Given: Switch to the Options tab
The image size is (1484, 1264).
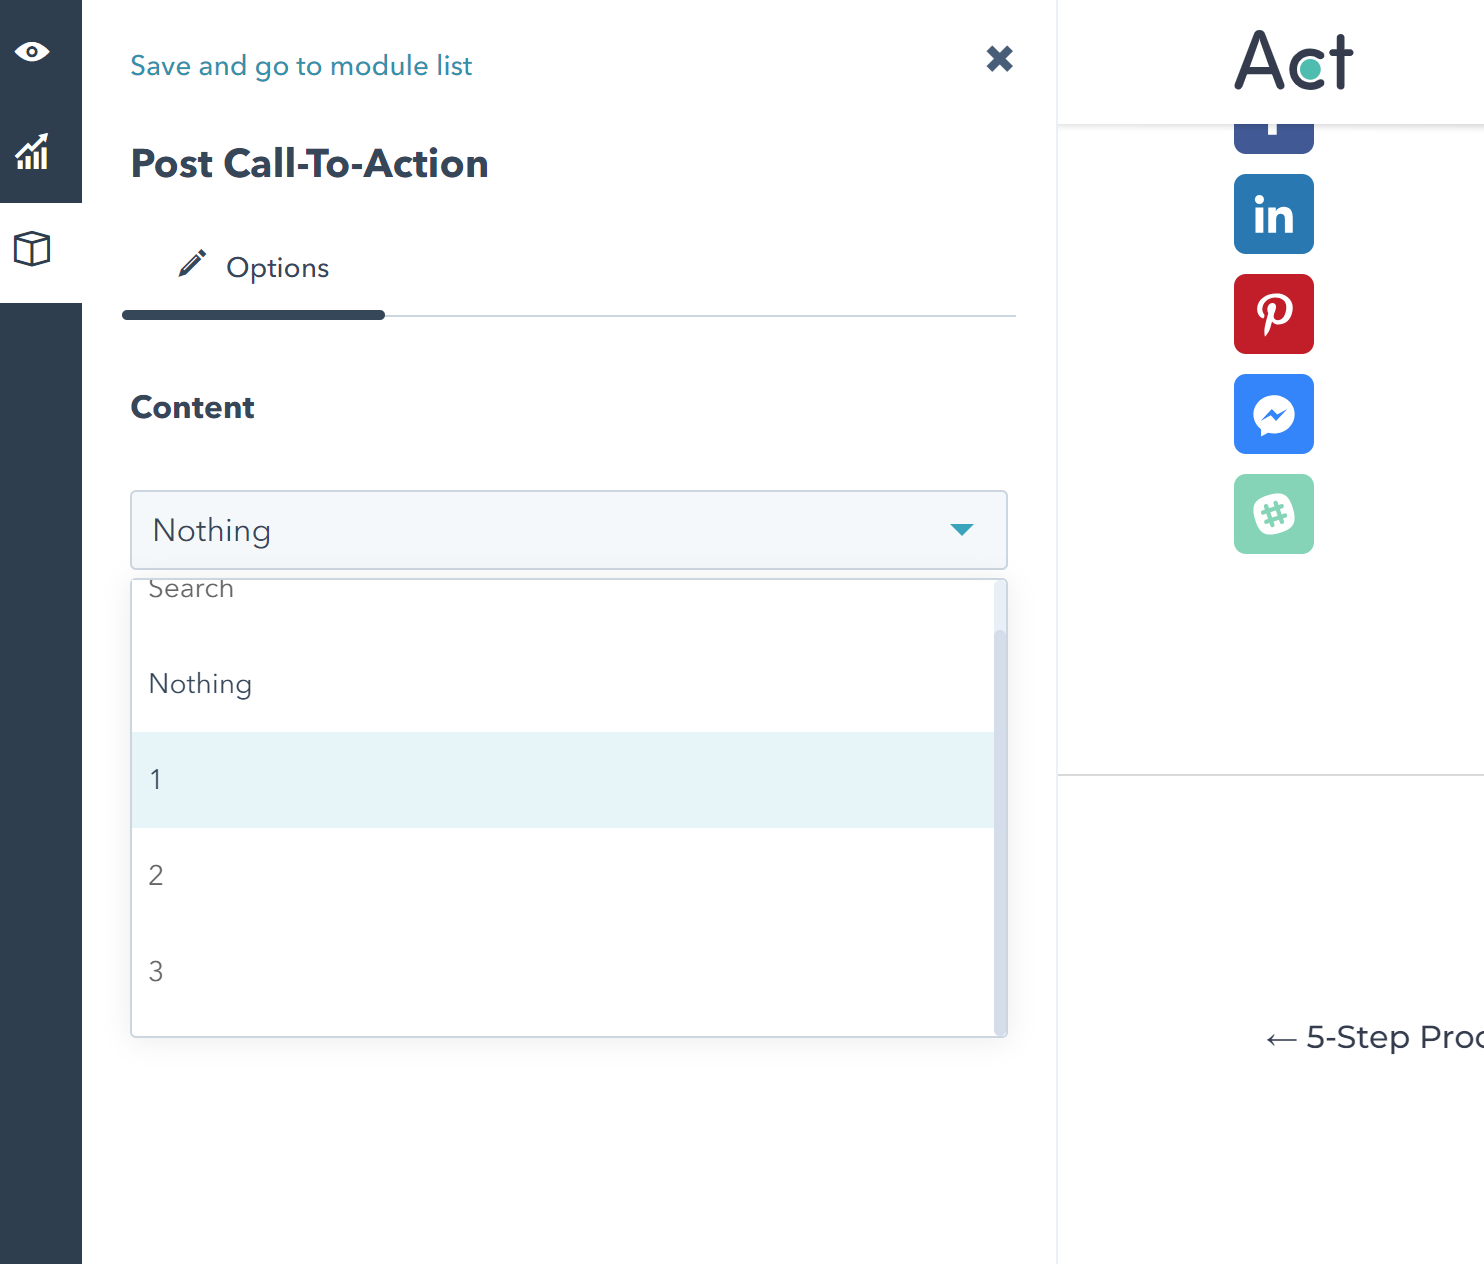Looking at the screenshot, I should click(277, 267).
